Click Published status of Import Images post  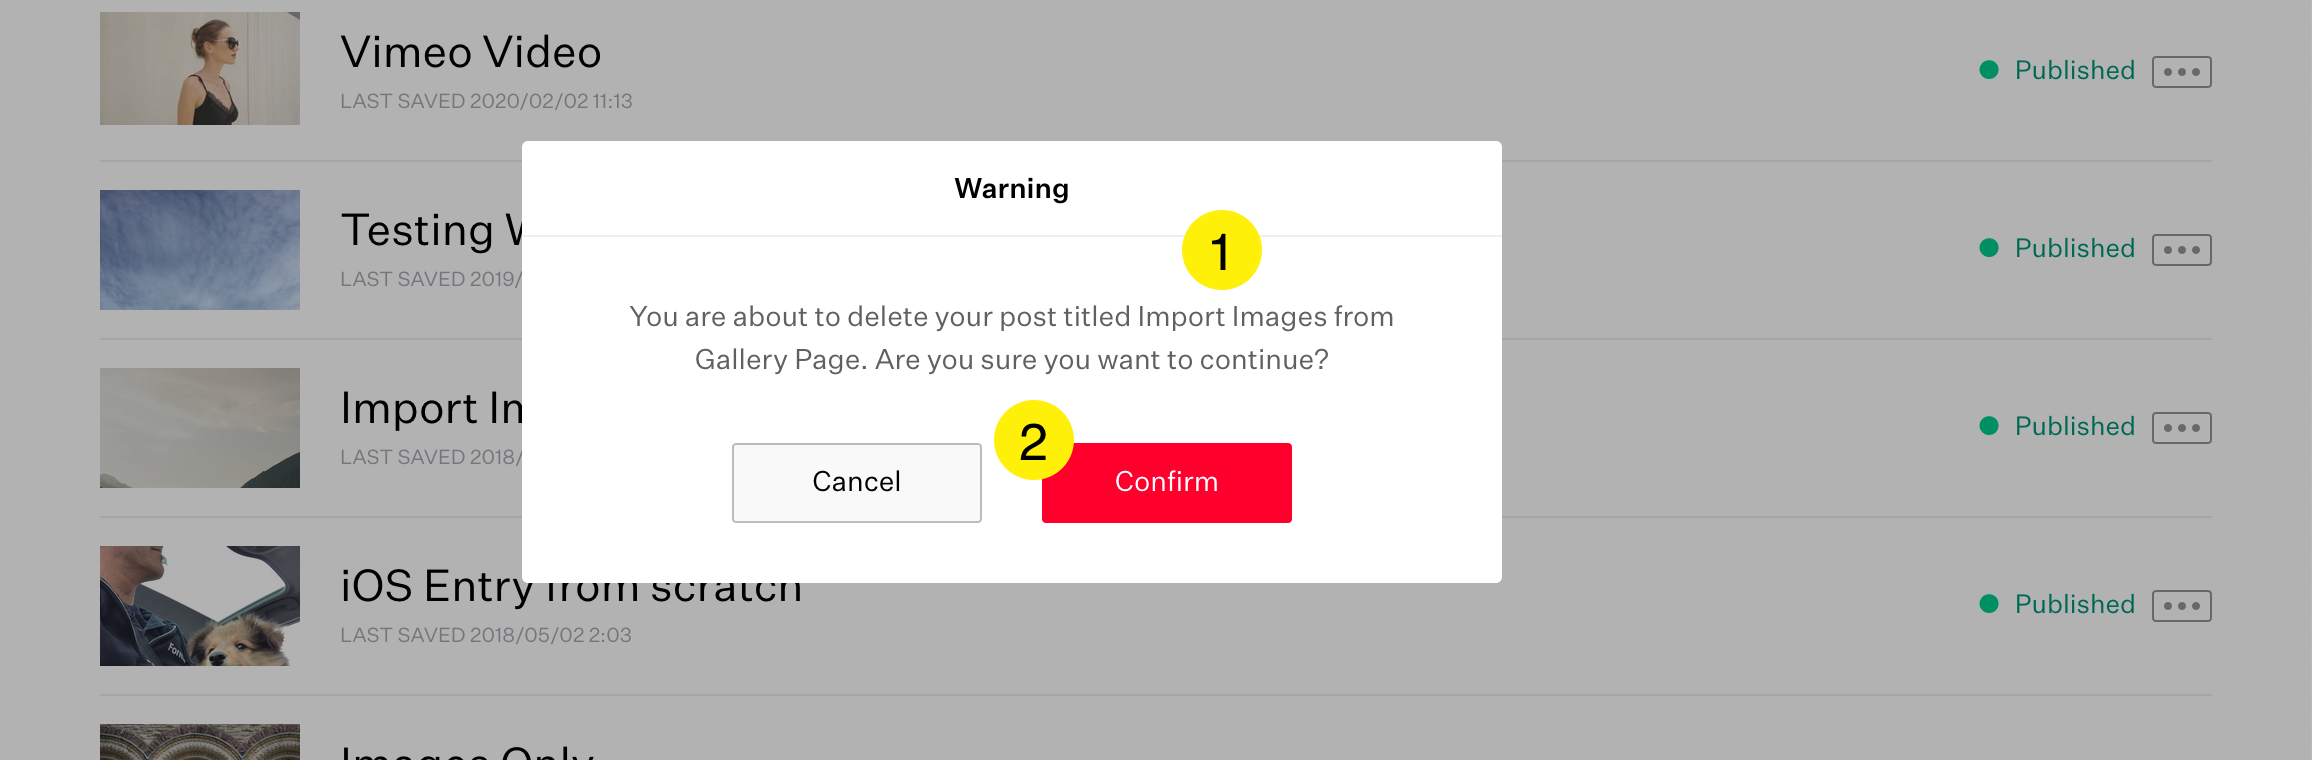(x=2073, y=427)
